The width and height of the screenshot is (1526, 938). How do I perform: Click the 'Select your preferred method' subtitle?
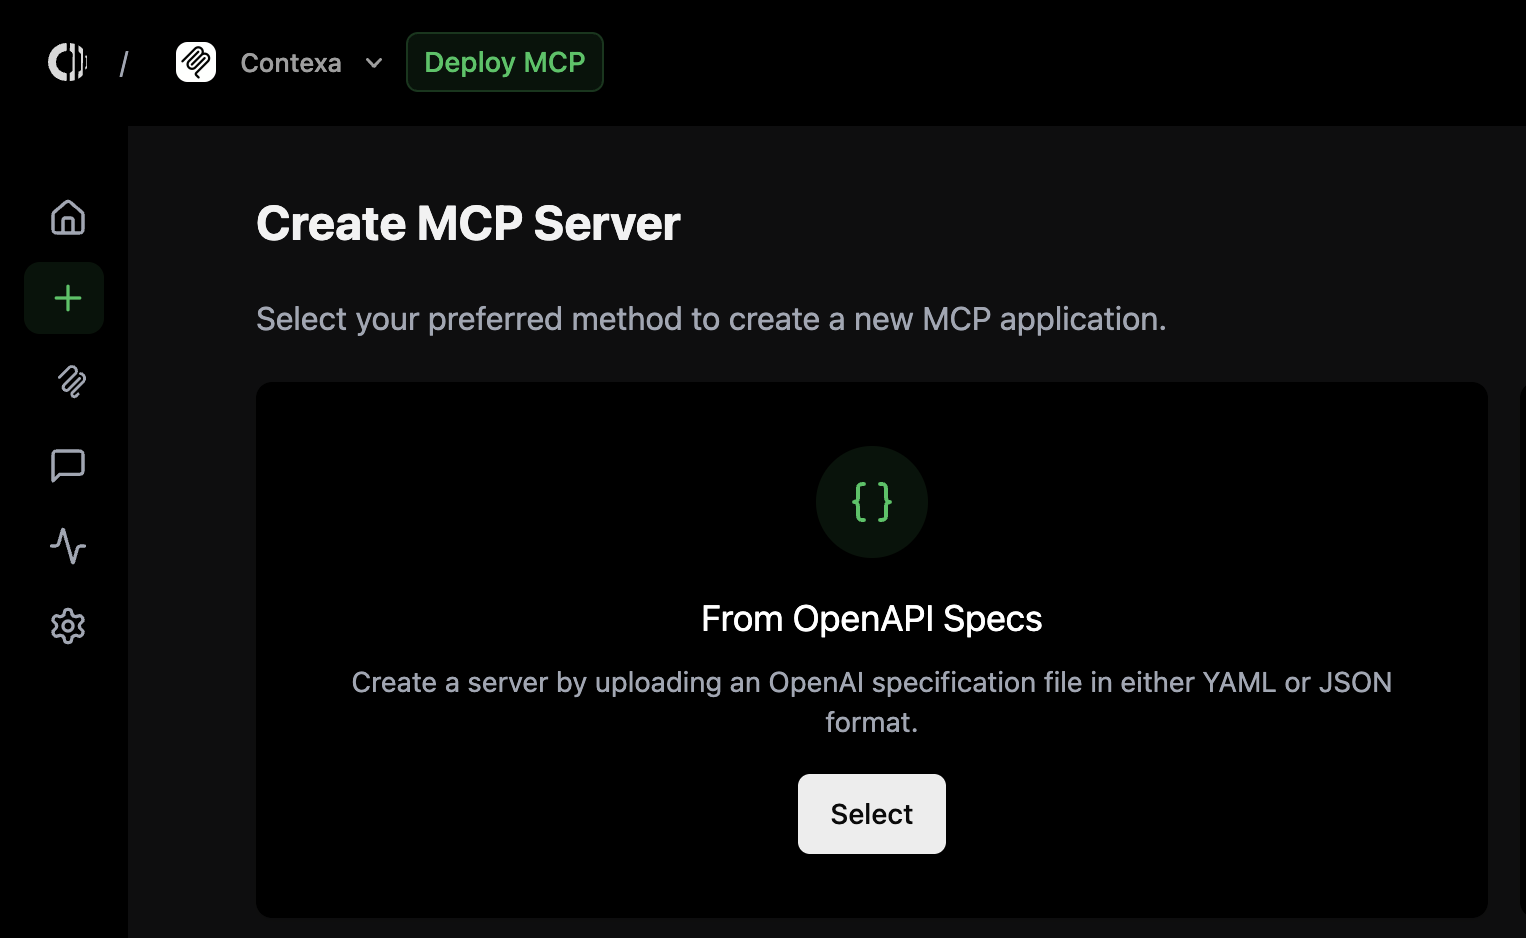pyautogui.click(x=711, y=319)
